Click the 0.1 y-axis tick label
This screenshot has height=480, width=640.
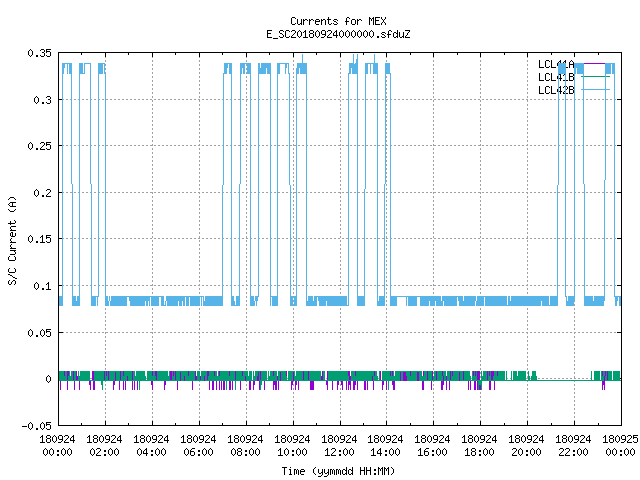tap(43, 286)
